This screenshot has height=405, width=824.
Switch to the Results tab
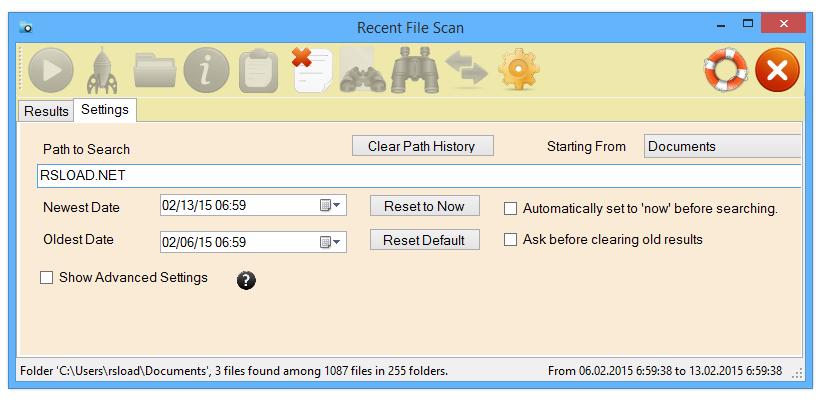tap(46, 111)
